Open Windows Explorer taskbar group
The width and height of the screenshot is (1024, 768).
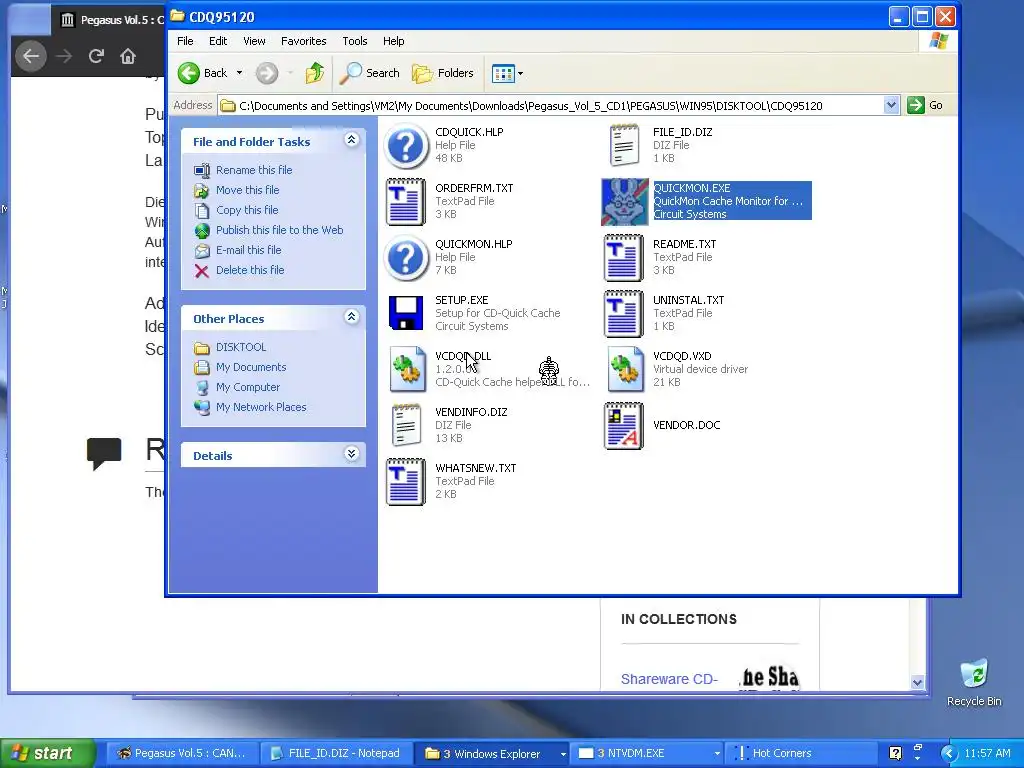(x=492, y=754)
